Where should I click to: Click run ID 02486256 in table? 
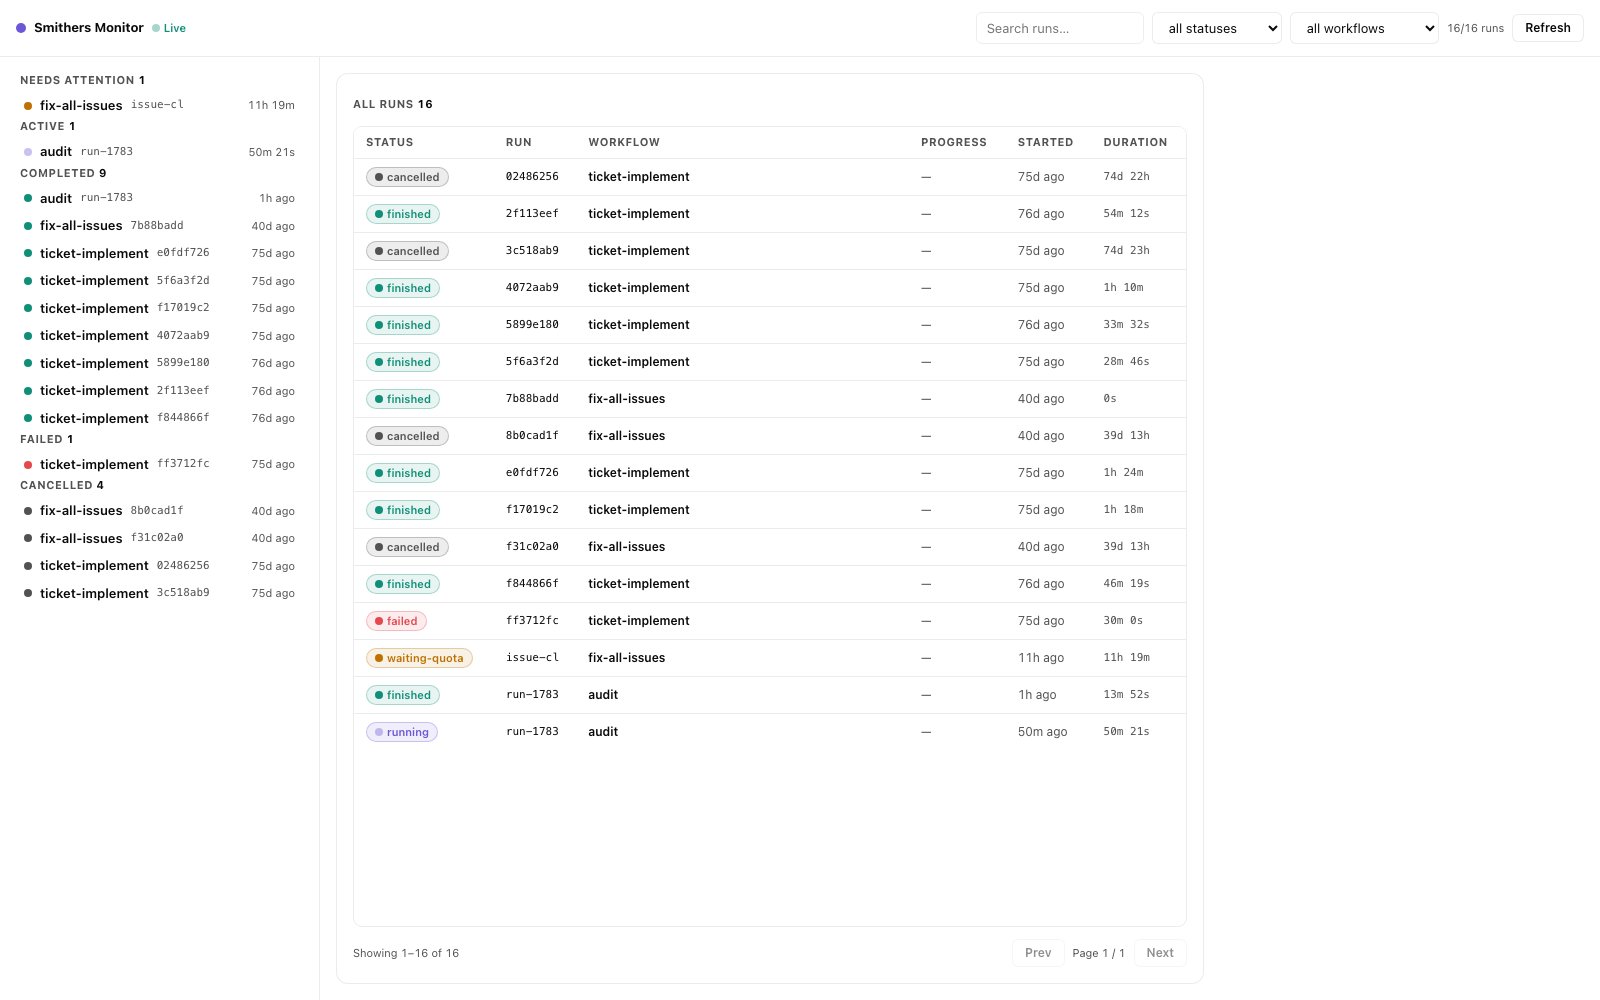coord(532,176)
